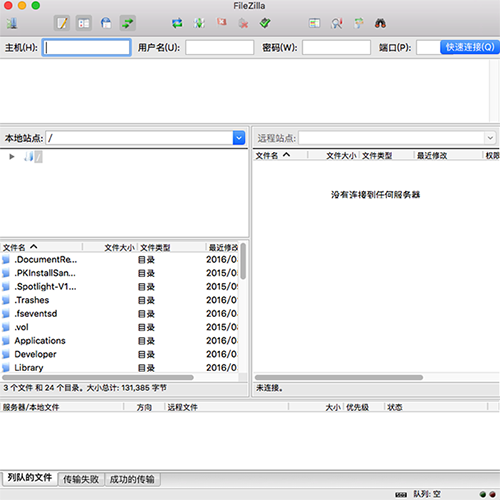Sort local list by 文件类型 column
The width and height of the screenshot is (500, 500).
172,247
